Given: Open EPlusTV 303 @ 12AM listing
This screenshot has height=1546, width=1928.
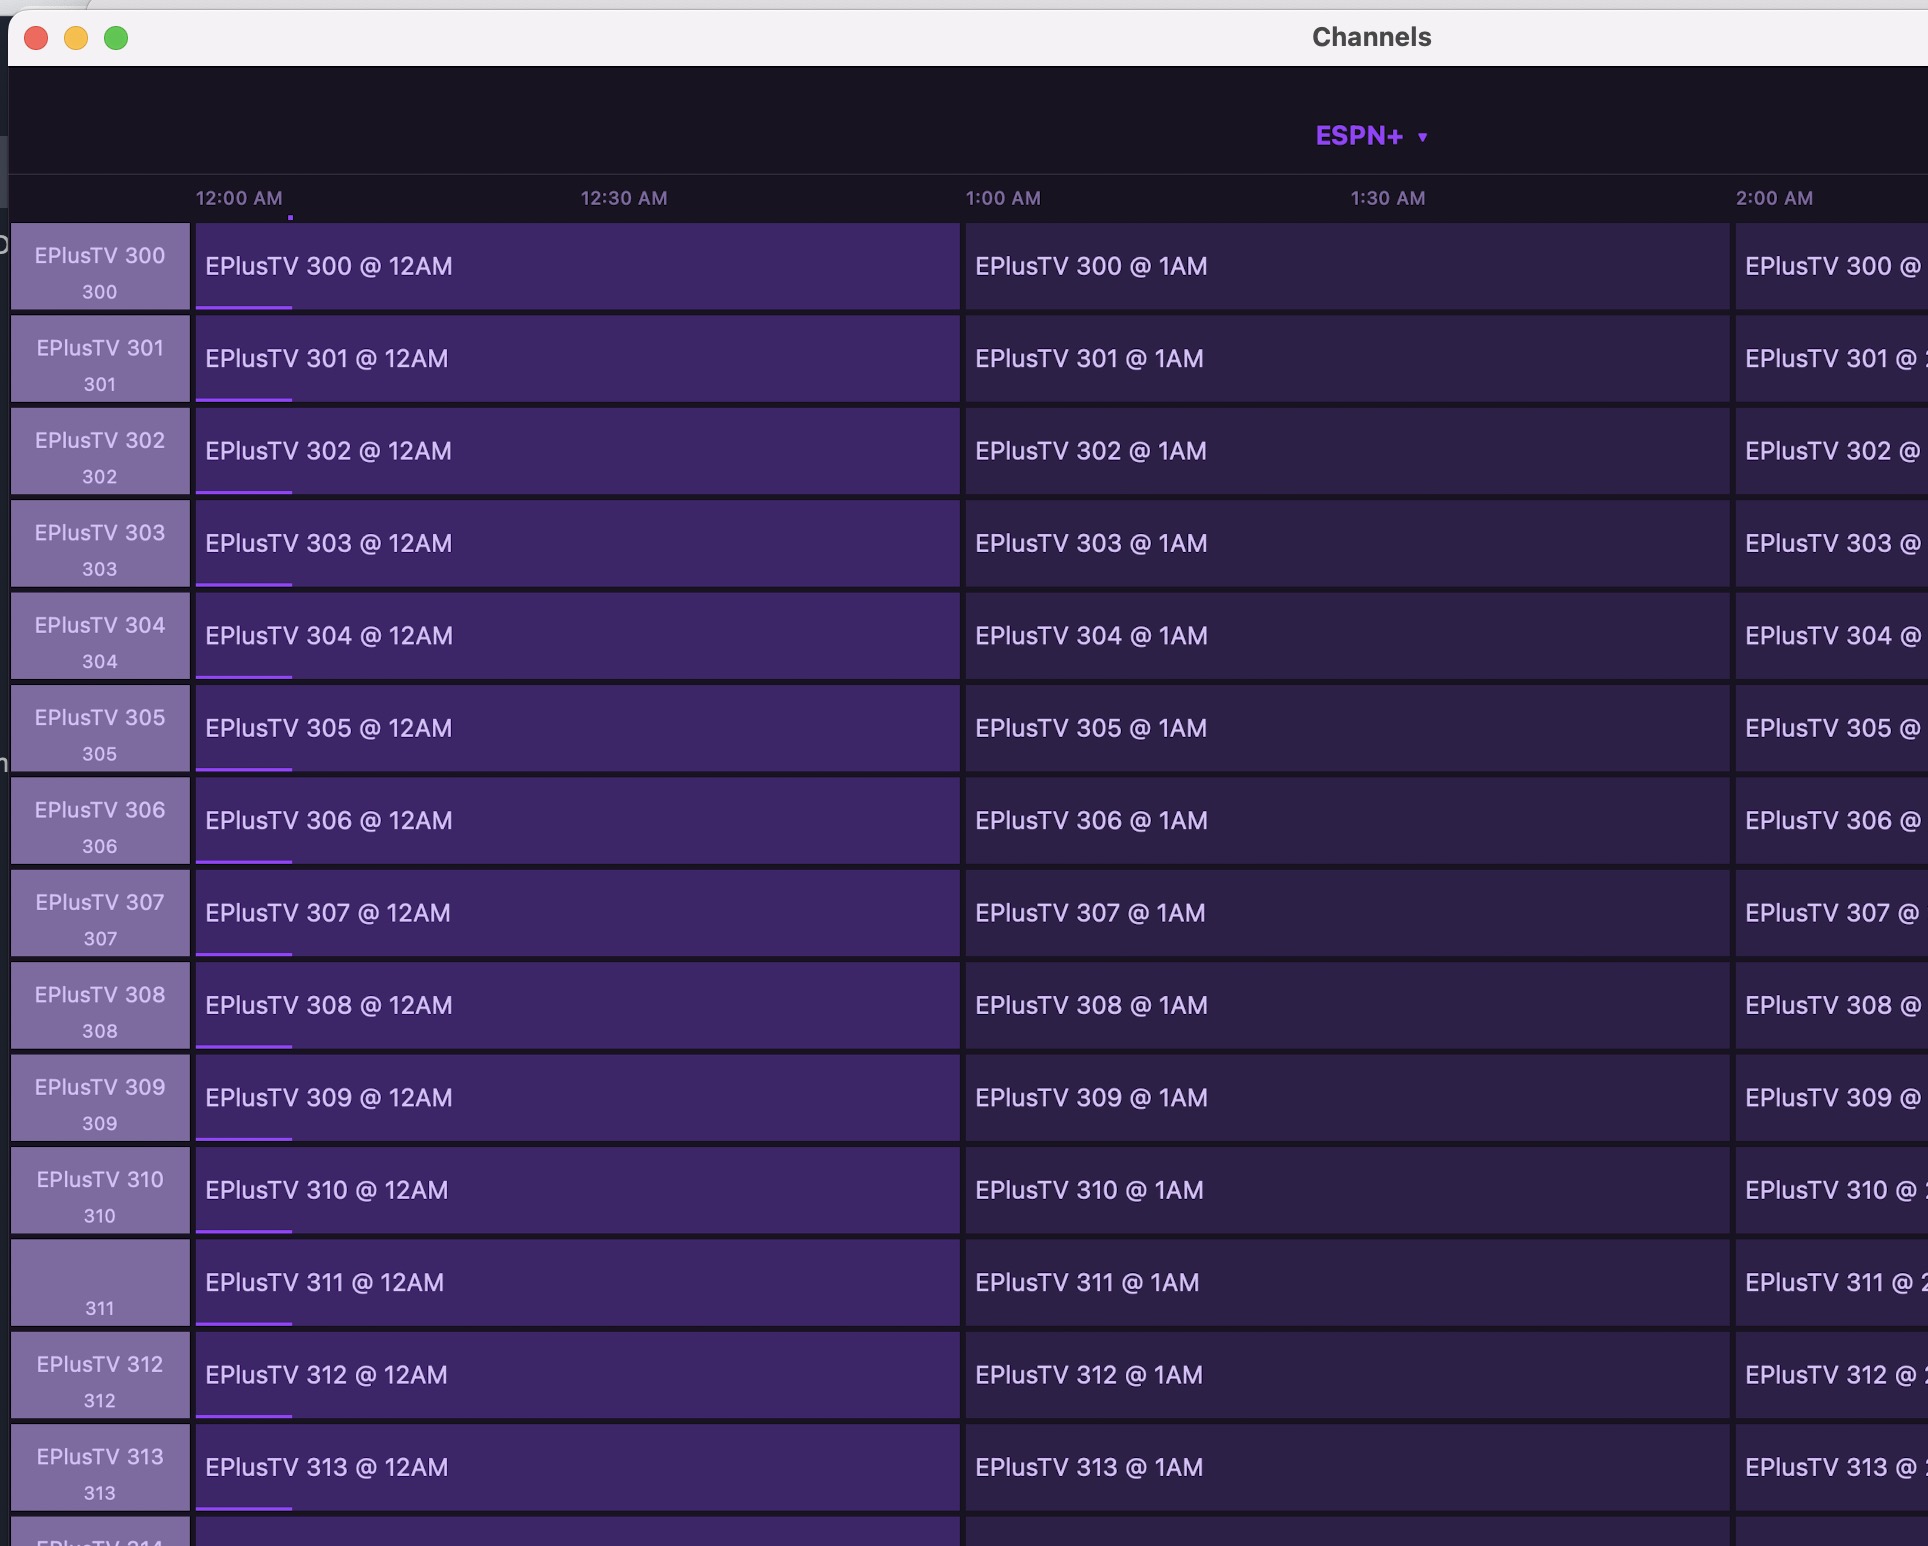Looking at the screenshot, I should pyautogui.click(x=577, y=544).
